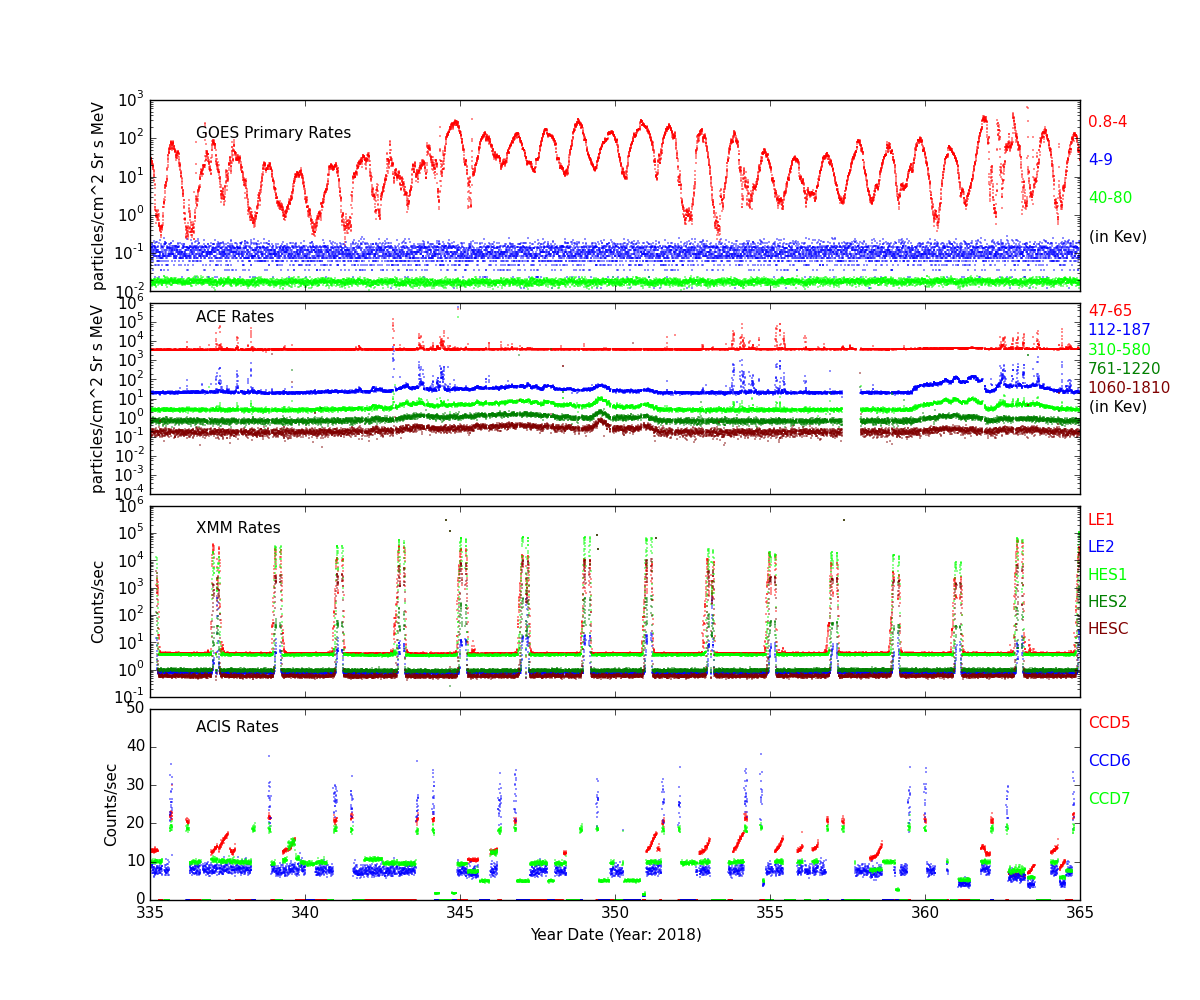Click the GOES Primary Rates panel title
This screenshot has width=1200, height=1000.
pyautogui.click(x=273, y=133)
